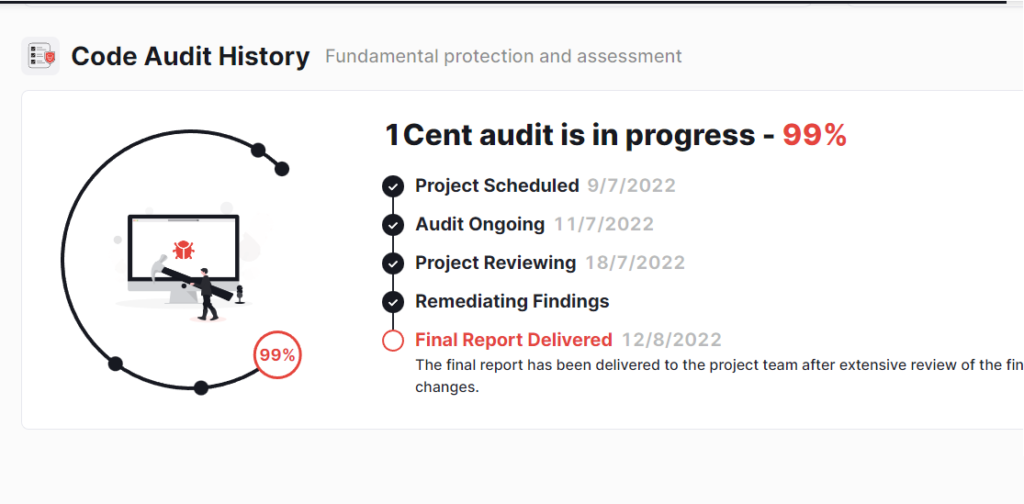Select the red circle beside Final Report Delivered
Viewport: 1024px width, 504px height.
click(x=393, y=340)
